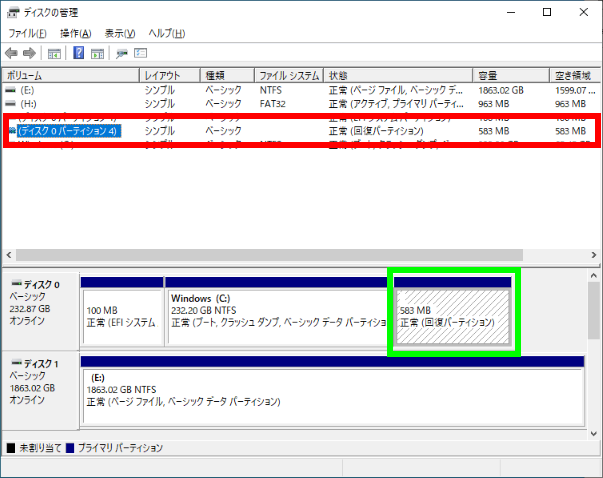Open the ファイル(F) menu

tap(27, 33)
